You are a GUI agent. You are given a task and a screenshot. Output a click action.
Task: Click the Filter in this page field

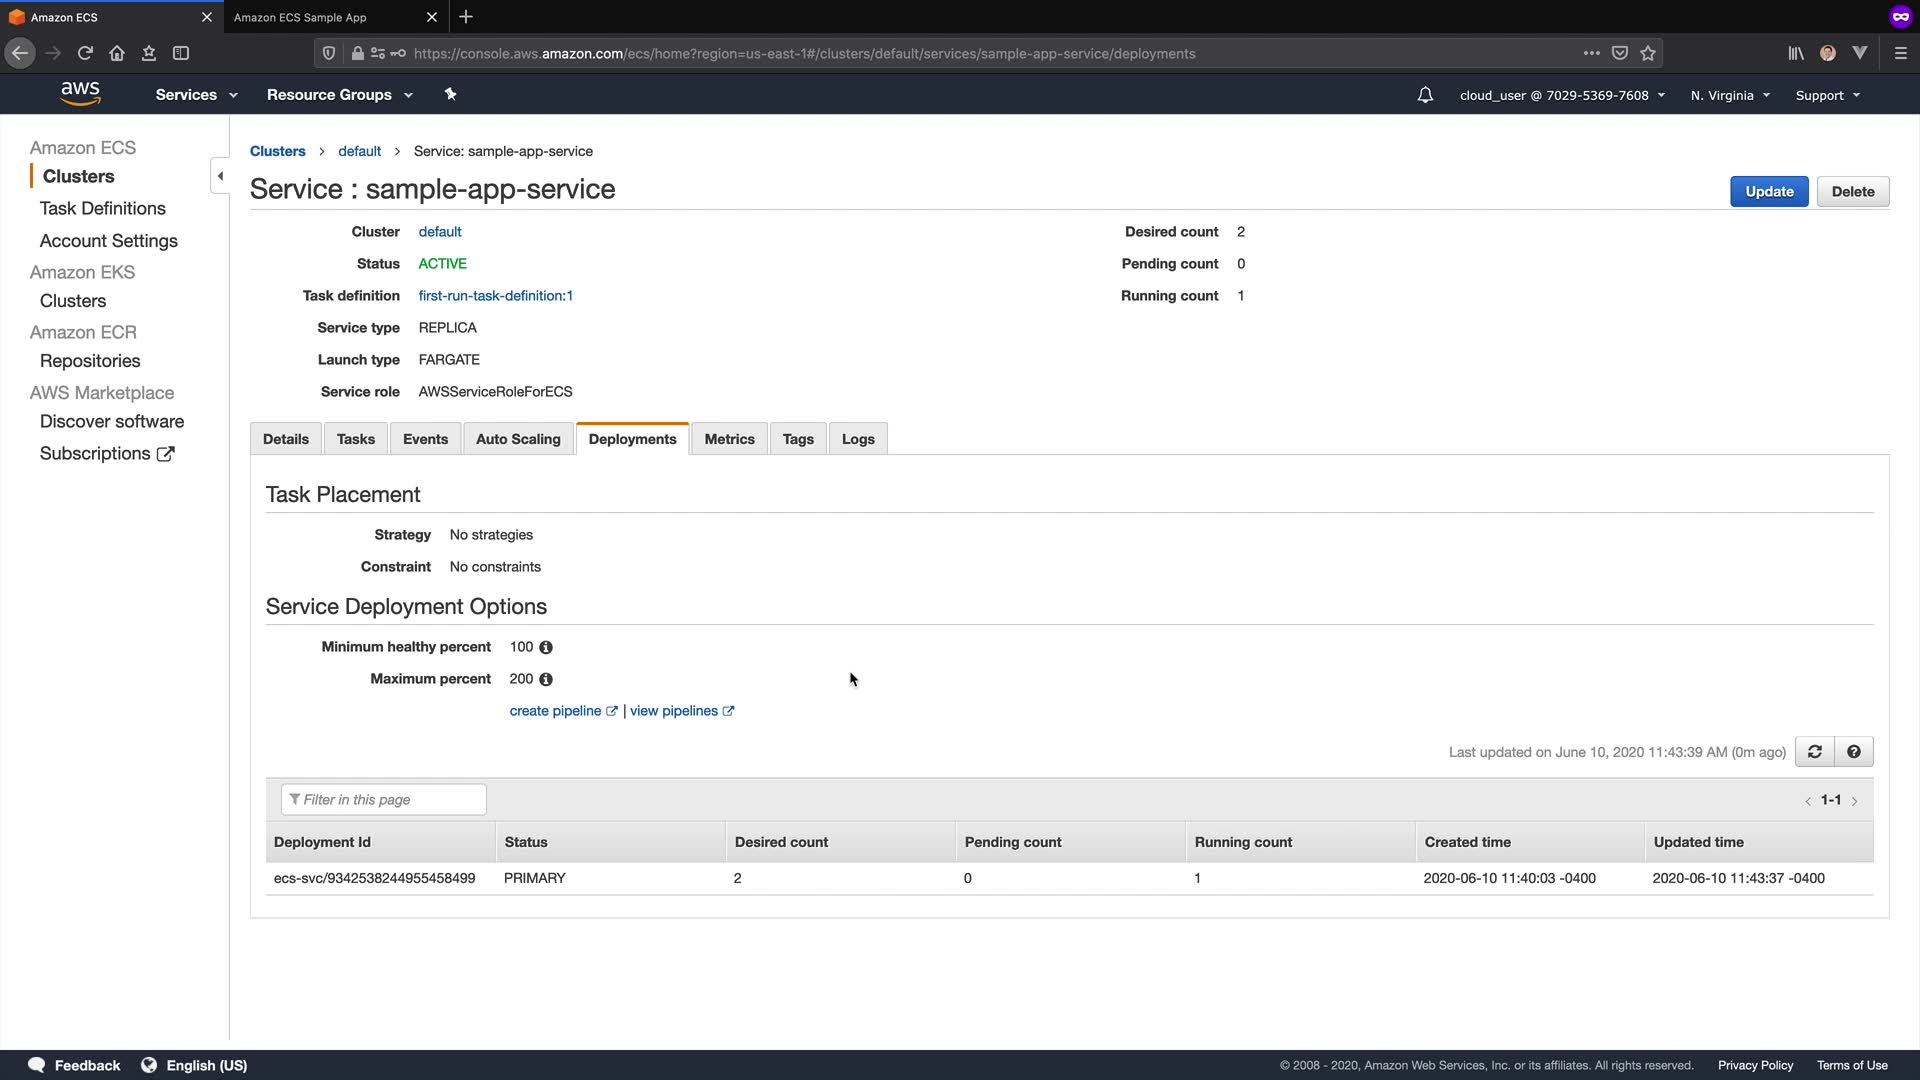[384, 800]
